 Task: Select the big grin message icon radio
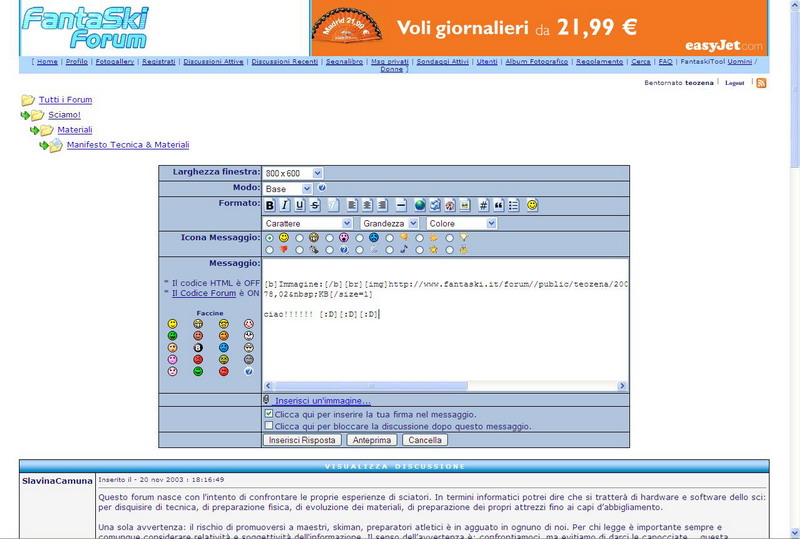299,238
